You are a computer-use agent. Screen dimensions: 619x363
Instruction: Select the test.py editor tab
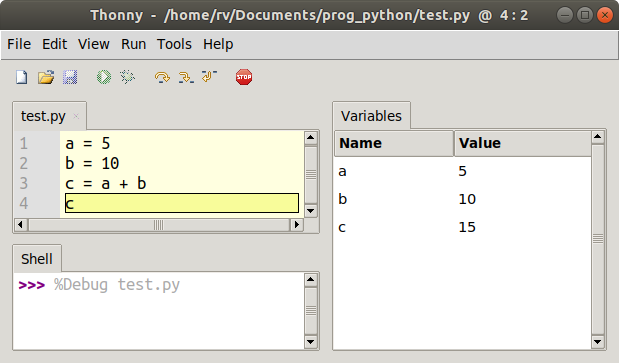43,116
